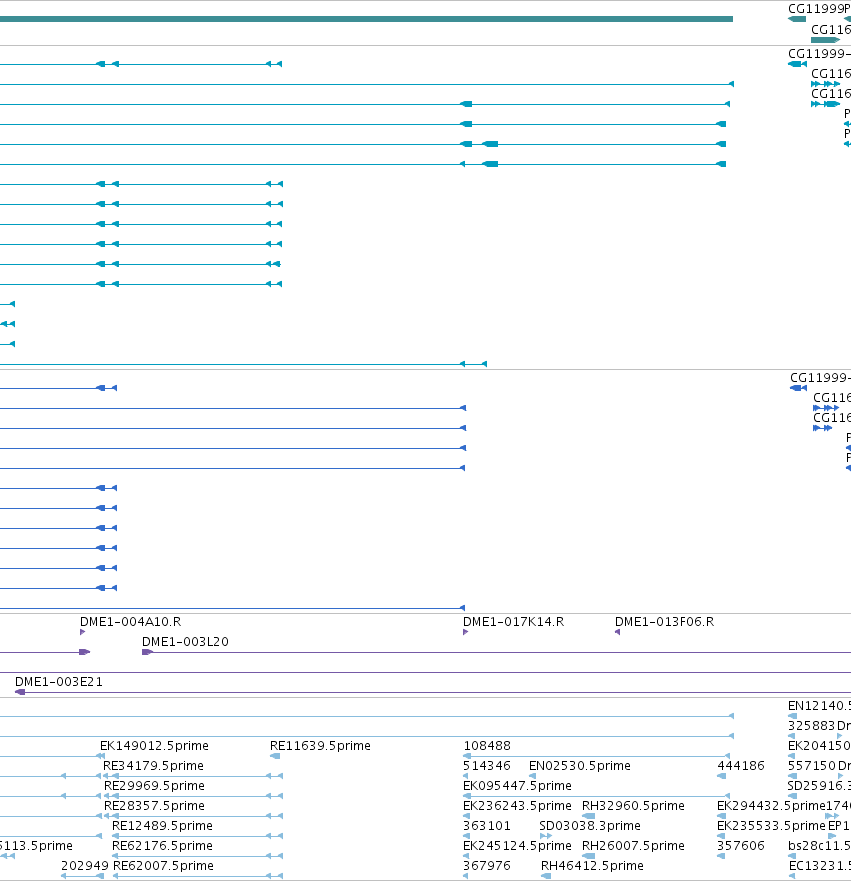The height and width of the screenshot is (881, 851).
Task: Select the RH26007.5prime label
Action: pyautogui.click(x=634, y=846)
